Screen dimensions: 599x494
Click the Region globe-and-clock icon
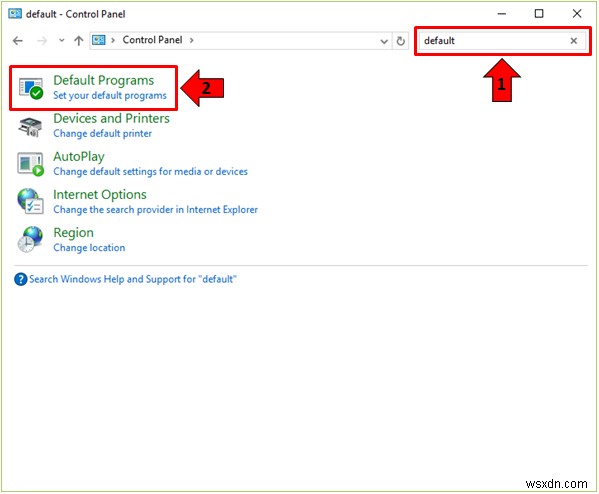coord(30,239)
